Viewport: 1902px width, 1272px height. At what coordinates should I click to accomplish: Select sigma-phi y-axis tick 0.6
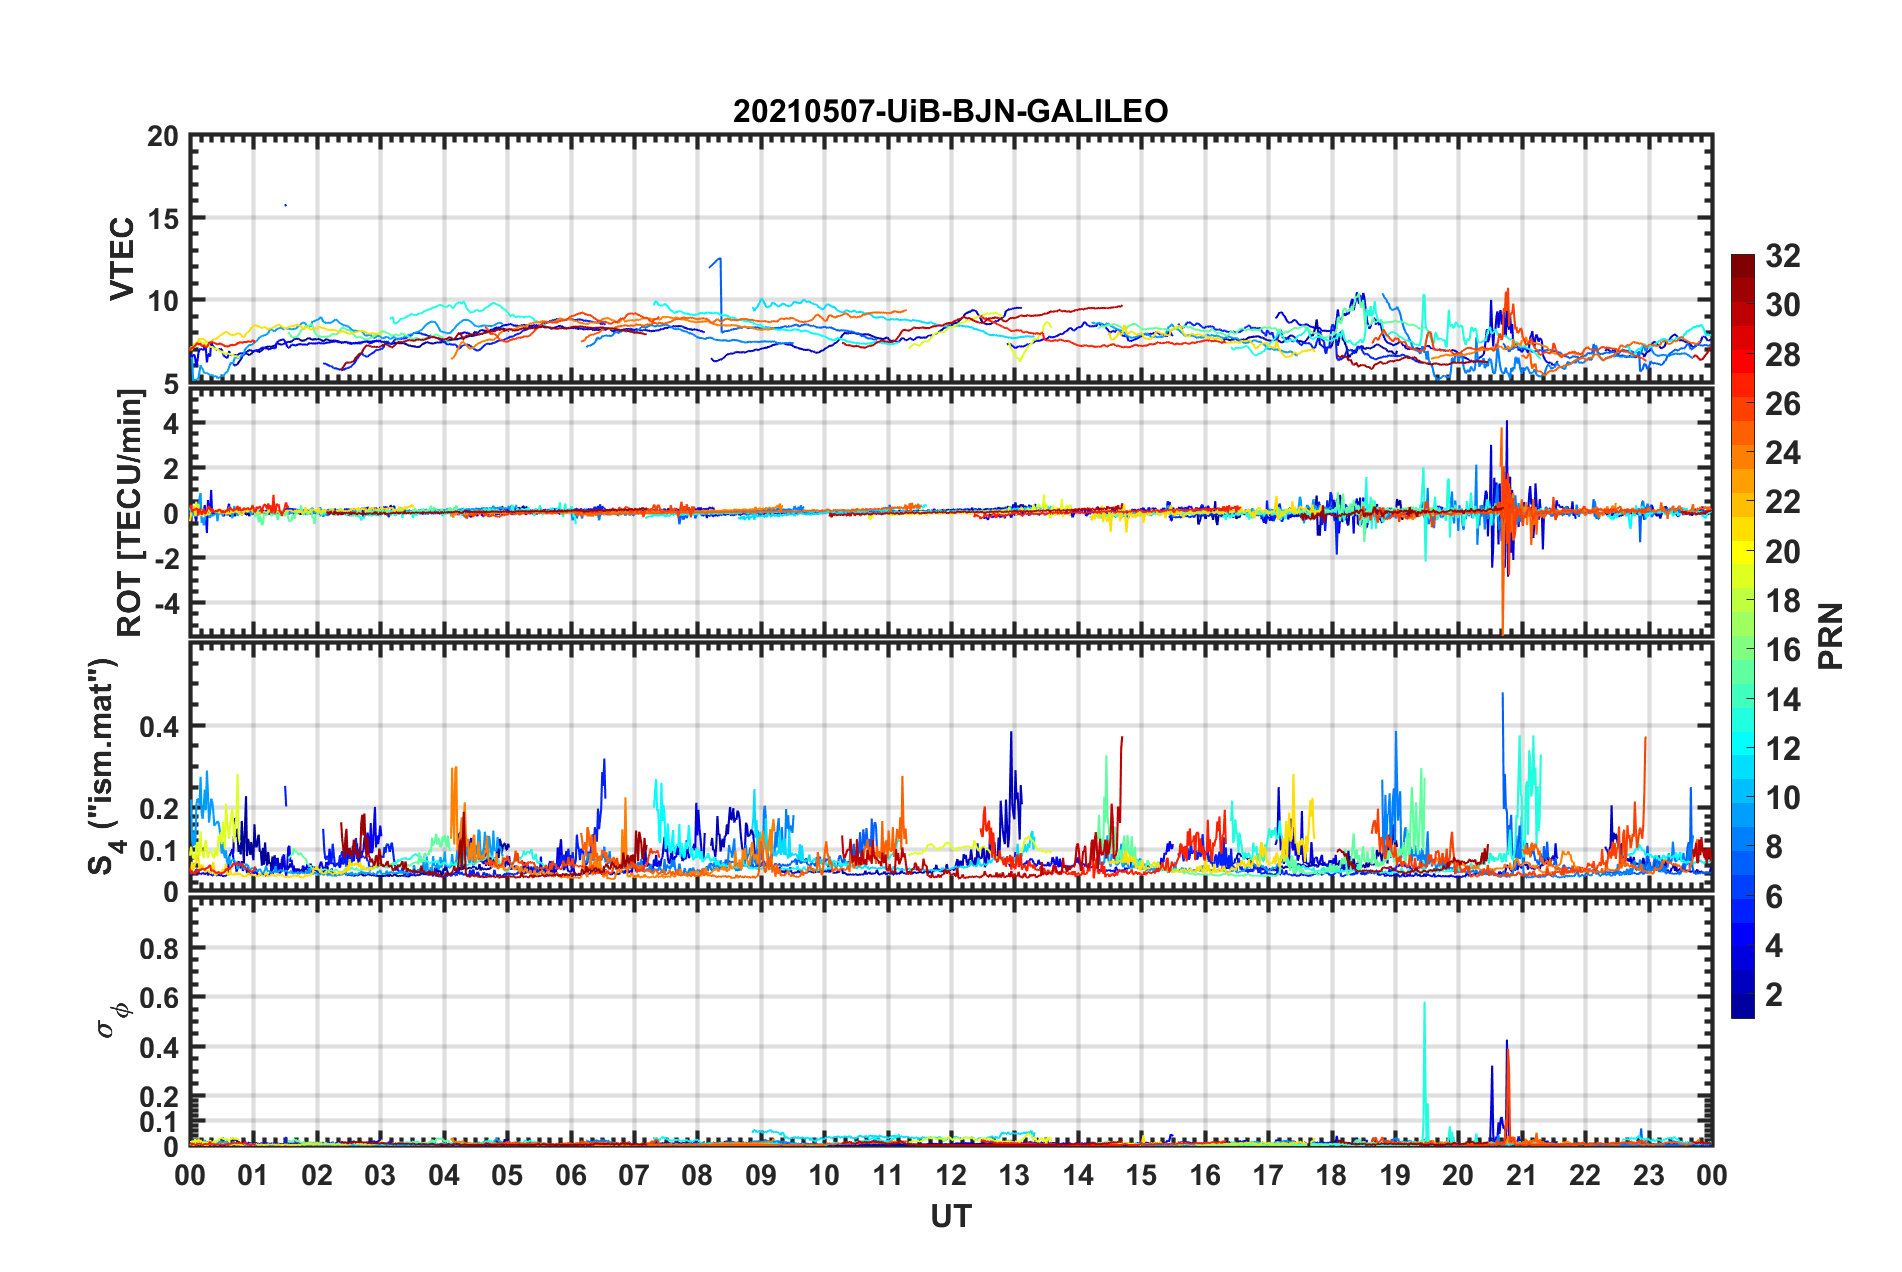pos(159,998)
